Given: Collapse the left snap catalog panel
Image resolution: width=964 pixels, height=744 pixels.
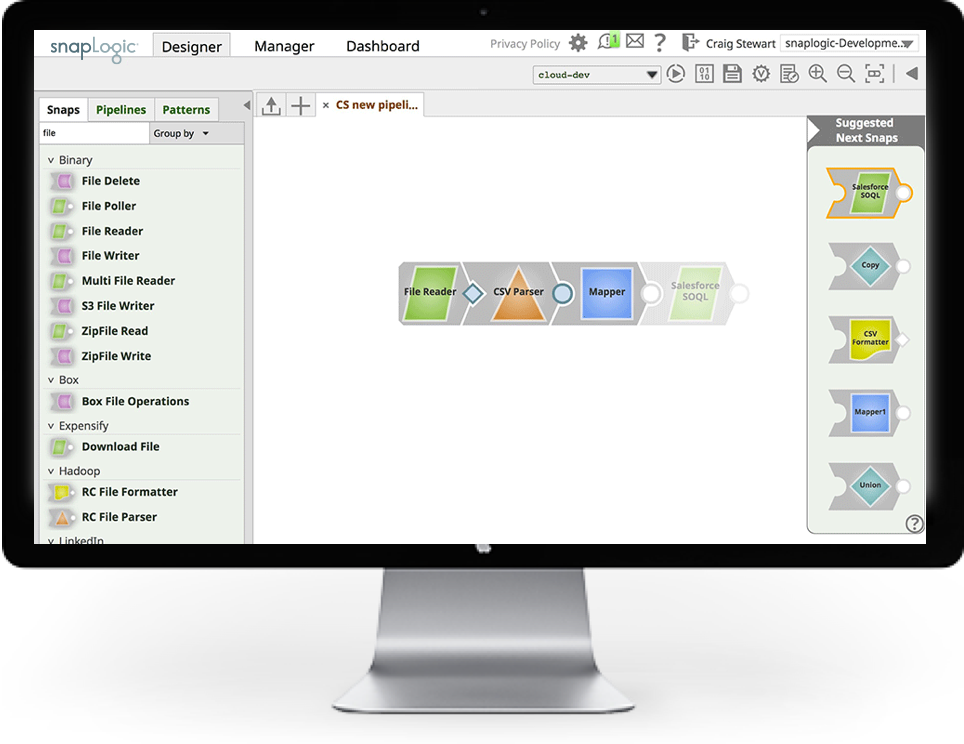Looking at the screenshot, I should (247, 105).
